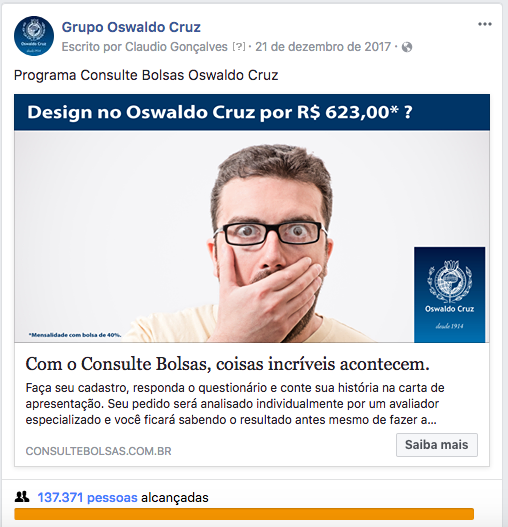Click the orange reach progress bar
This screenshot has height=527, width=508.
coord(244,514)
